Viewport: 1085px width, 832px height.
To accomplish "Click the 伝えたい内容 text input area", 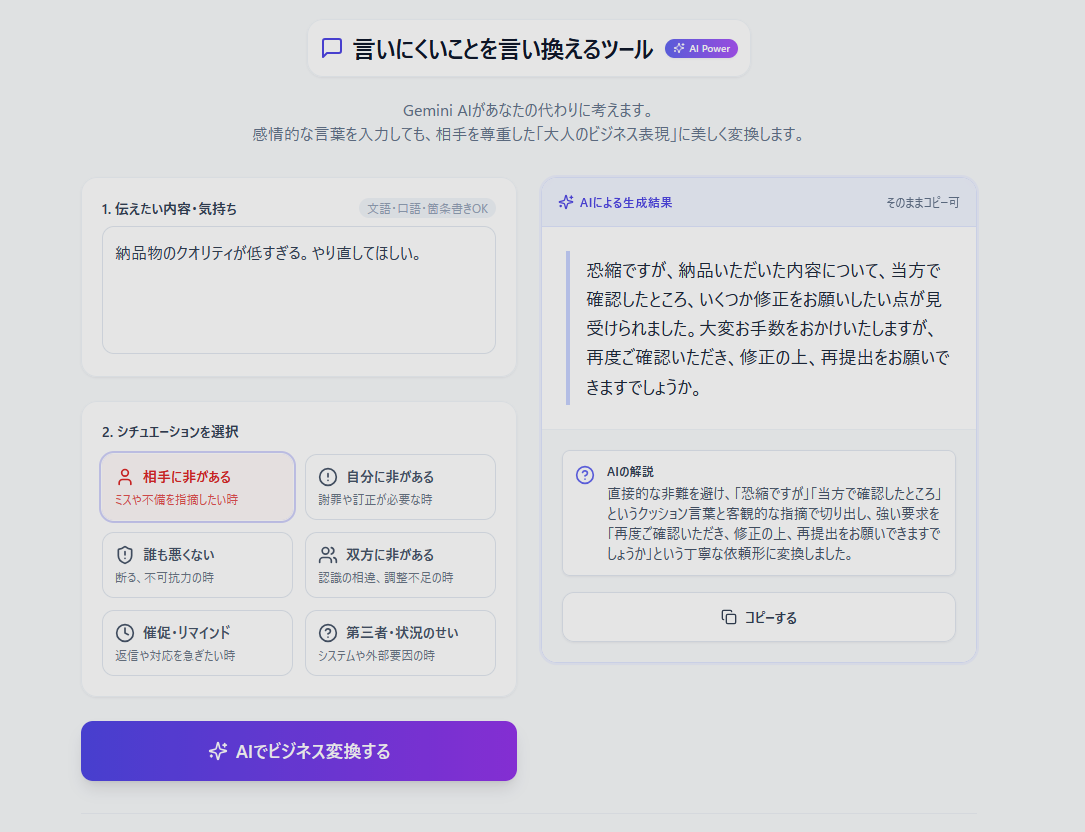I will pyautogui.click(x=298, y=290).
